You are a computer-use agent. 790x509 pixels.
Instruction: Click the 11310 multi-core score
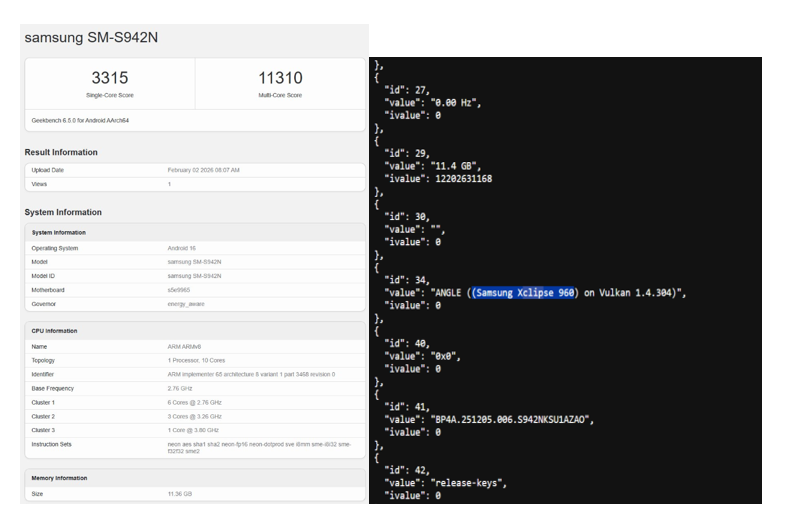pyautogui.click(x=279, y=79)
